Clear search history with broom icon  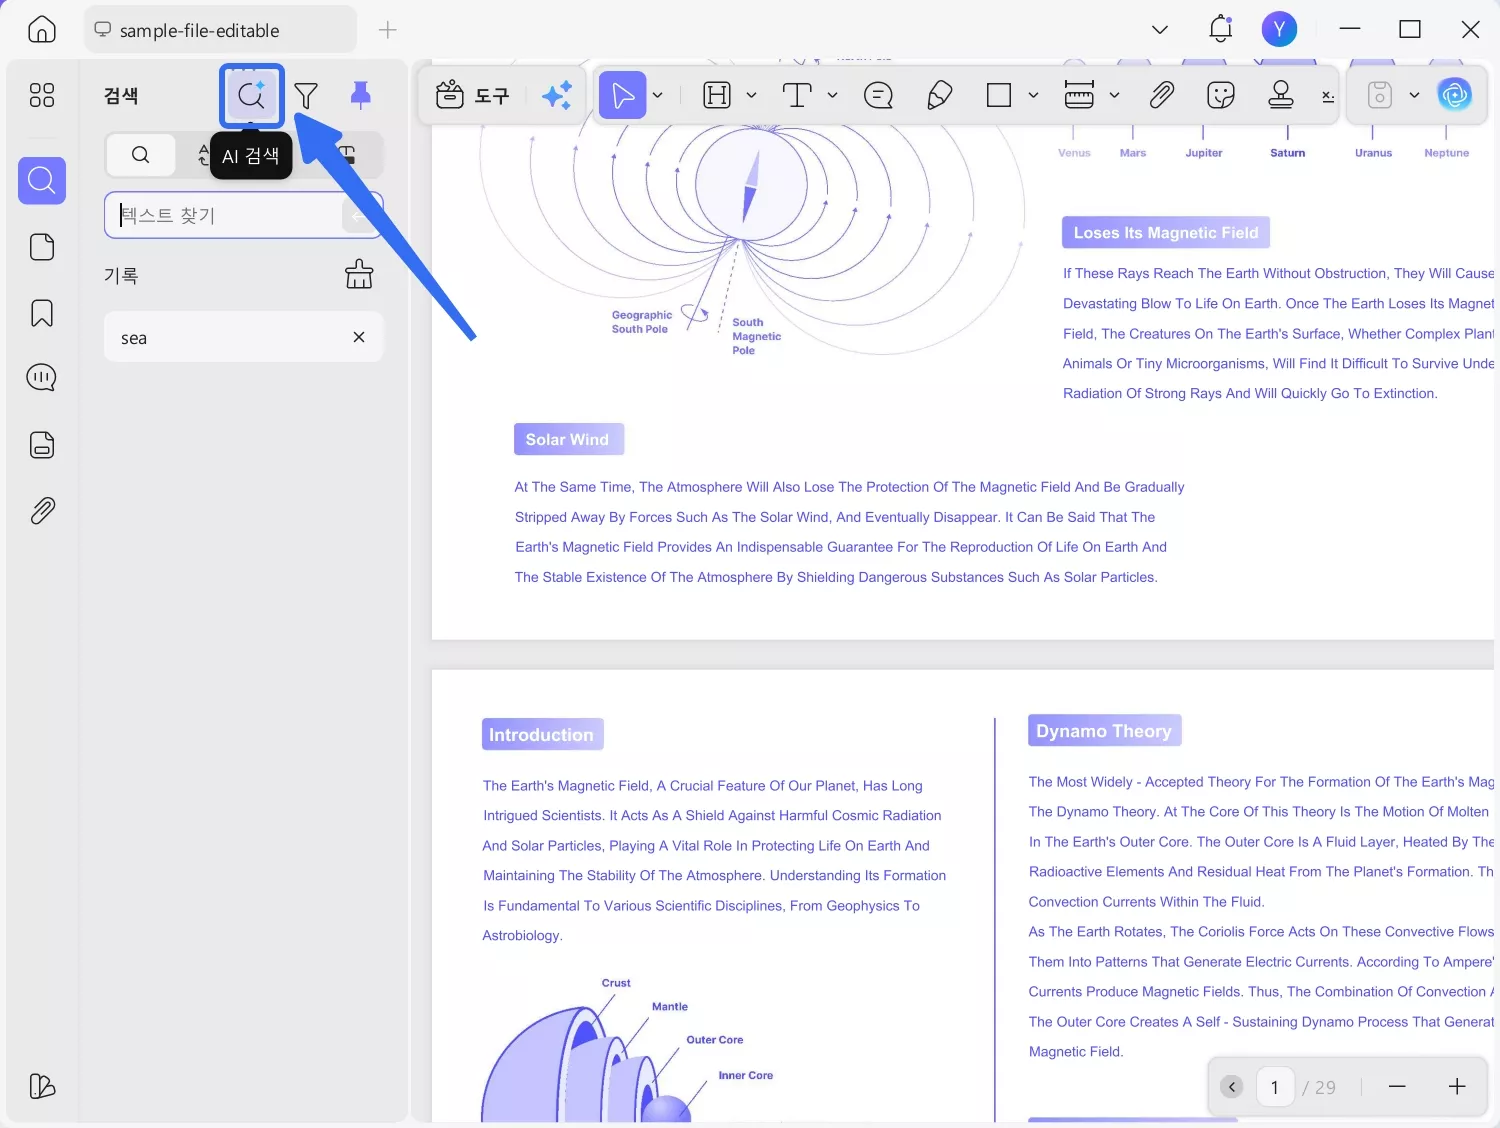point(359,274)
